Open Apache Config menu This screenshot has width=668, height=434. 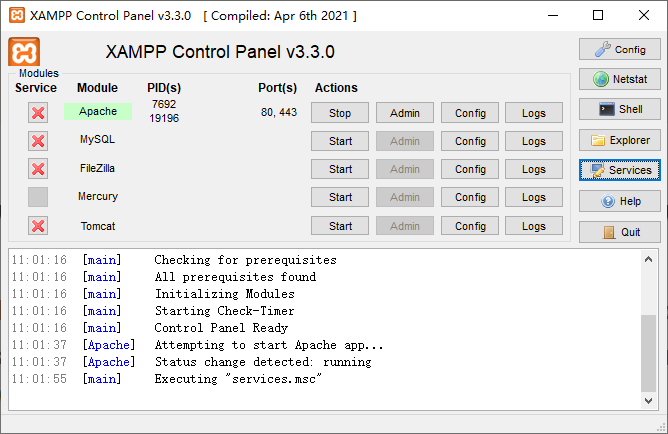(470, 113)
